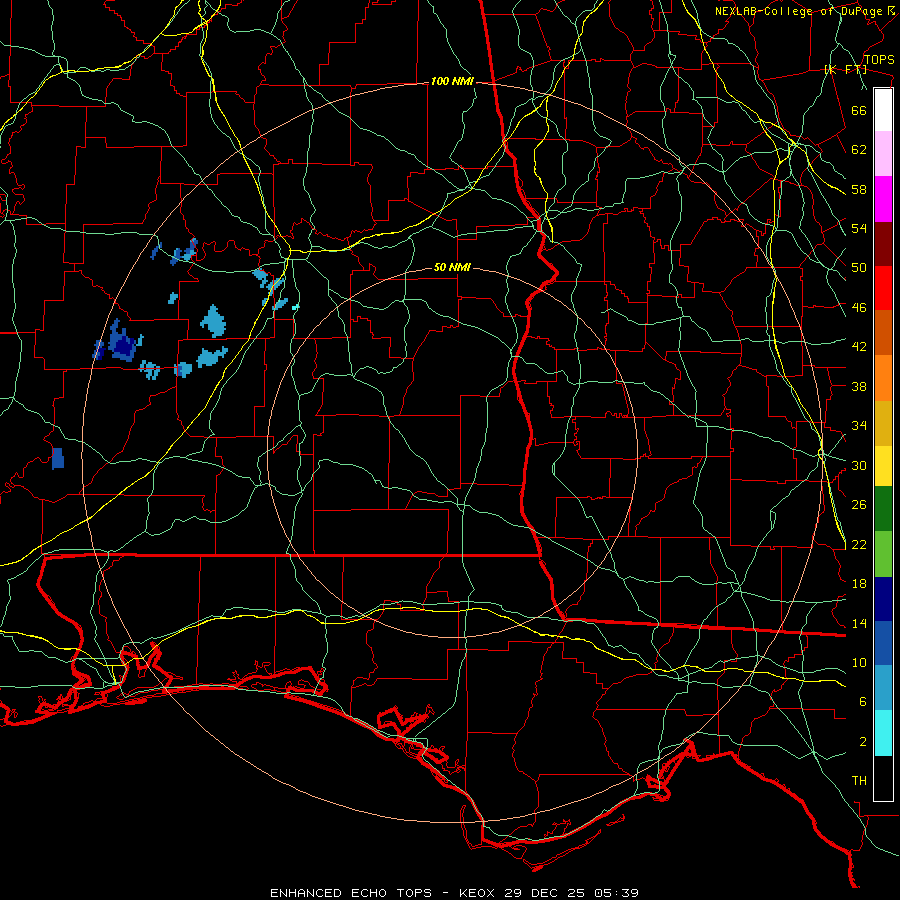Click the KEOX station identifier in caption
900x900 pixels.
click(479, 893)
